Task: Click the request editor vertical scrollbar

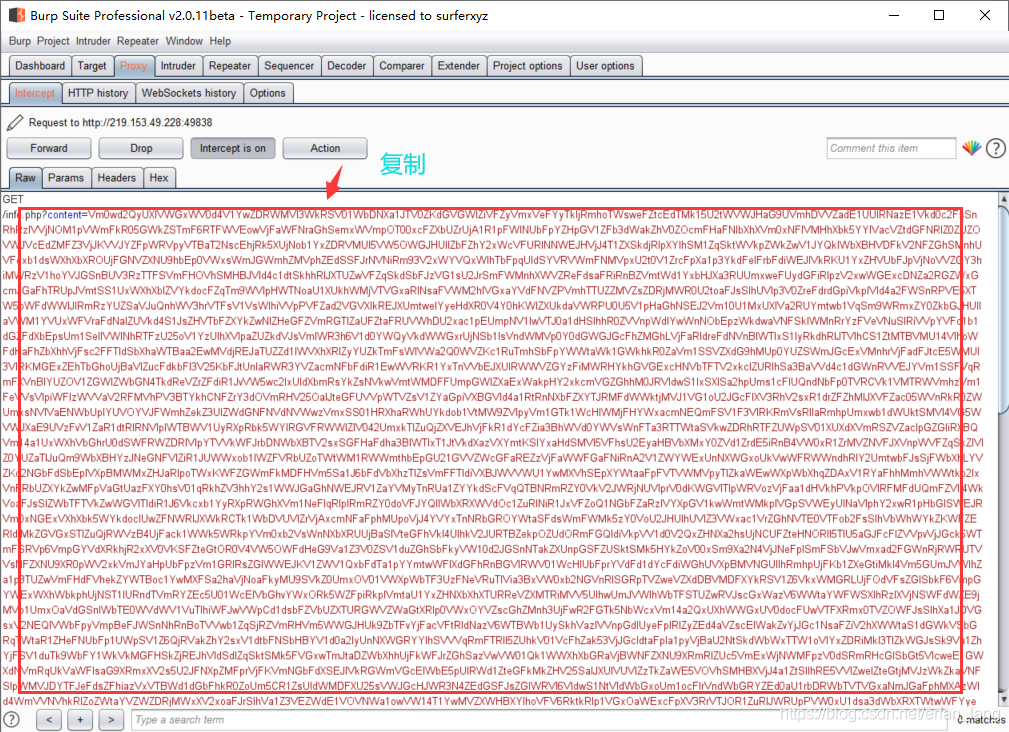Action: tap(1003, 448)
